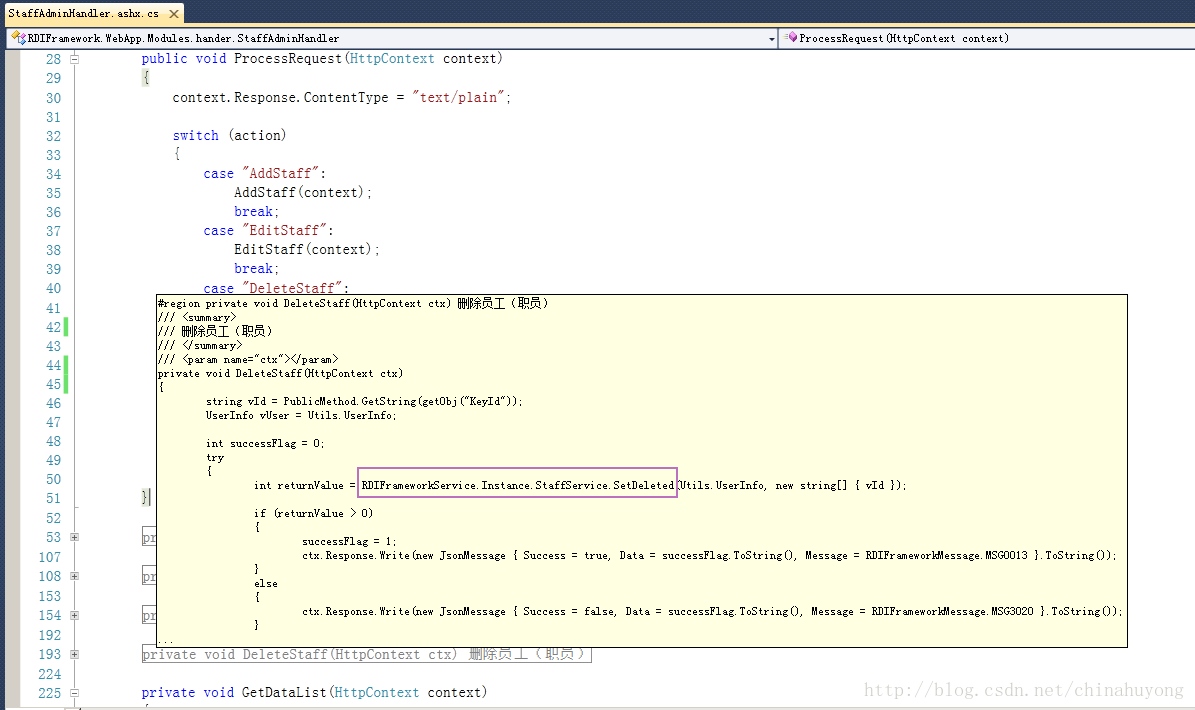Open the class navigation dropdown arrow

click(x=771, y=38)
